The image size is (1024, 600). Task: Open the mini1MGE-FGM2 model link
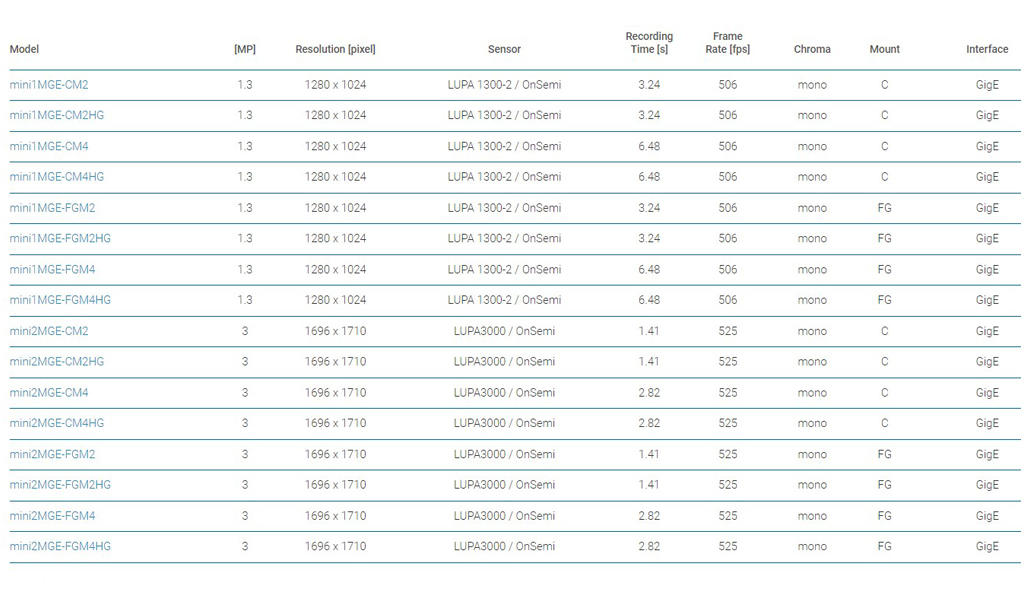coord(52,208)
